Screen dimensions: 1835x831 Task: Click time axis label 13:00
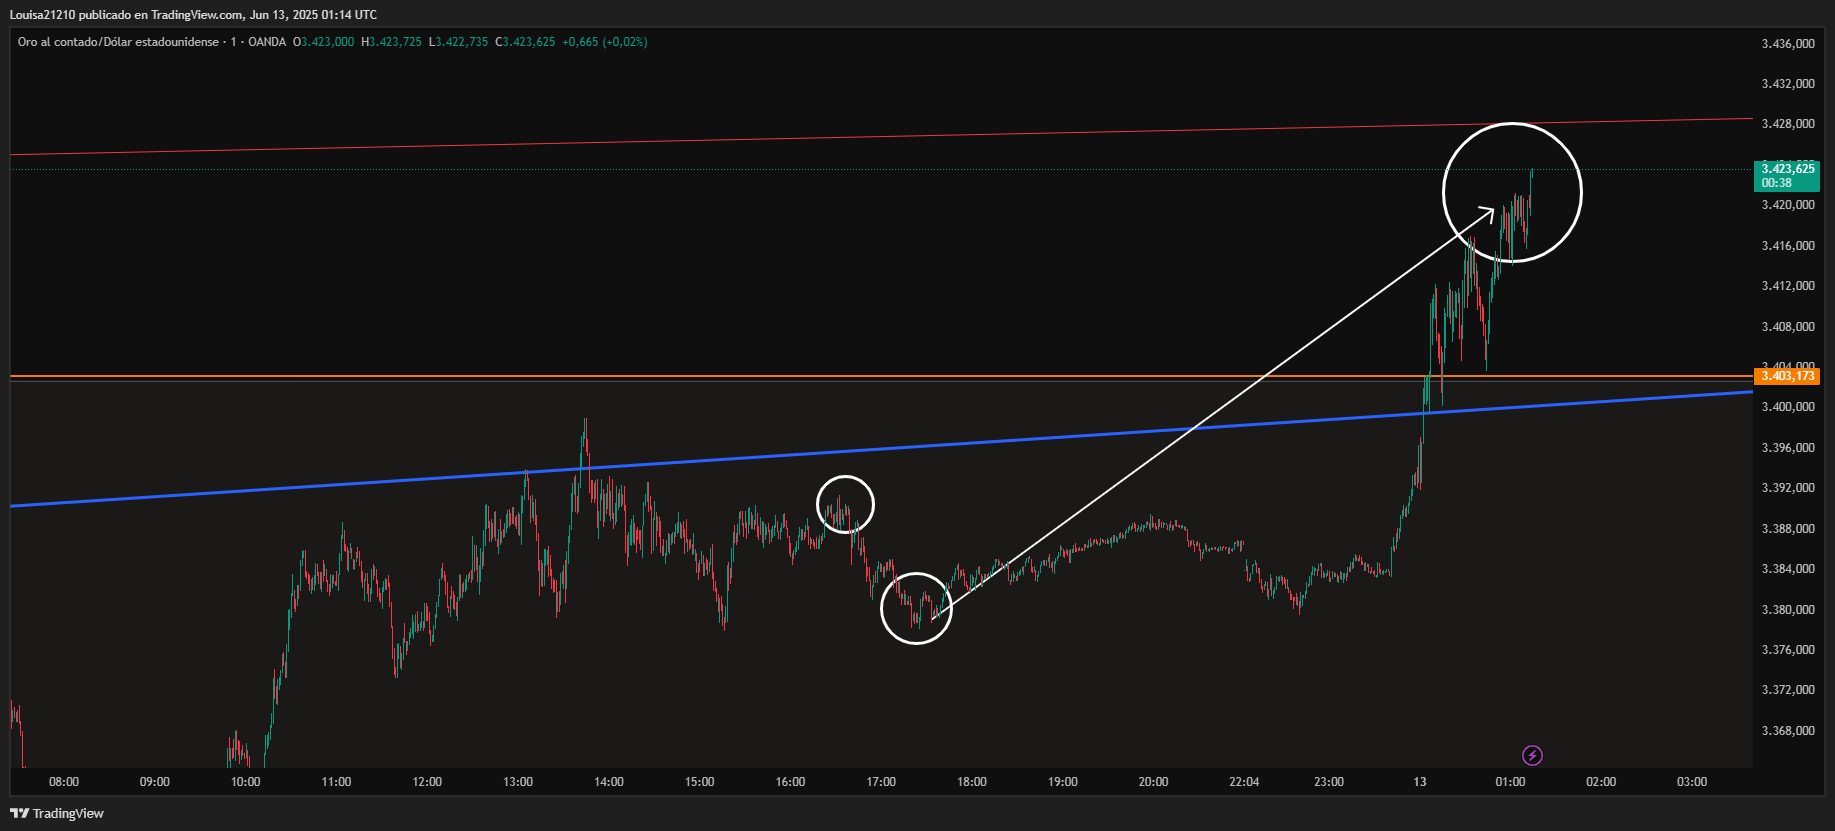click(x=518, y=782)
